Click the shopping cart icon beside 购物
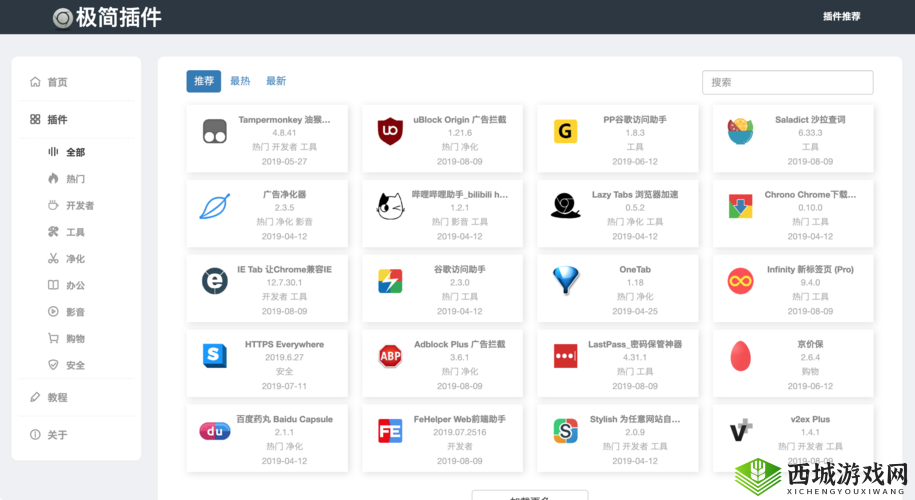 click(x=53, y=338)
